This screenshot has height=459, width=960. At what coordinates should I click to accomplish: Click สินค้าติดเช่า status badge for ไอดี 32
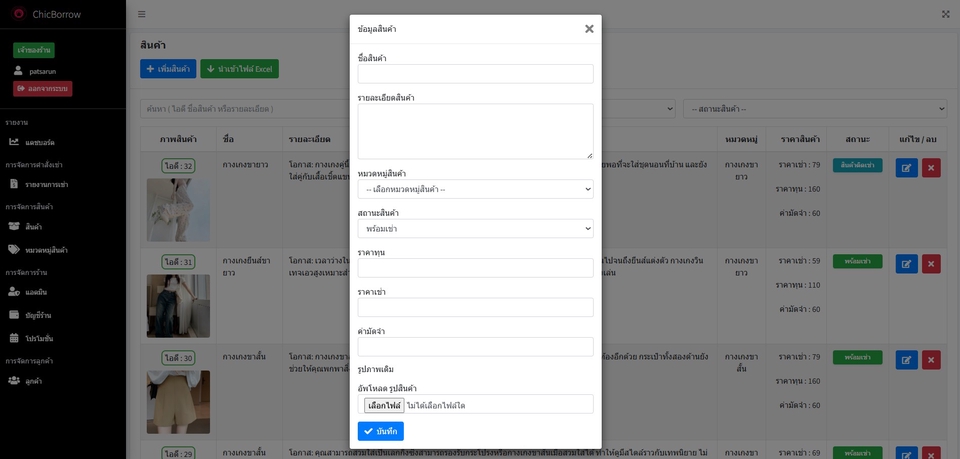tap(857, 165)
